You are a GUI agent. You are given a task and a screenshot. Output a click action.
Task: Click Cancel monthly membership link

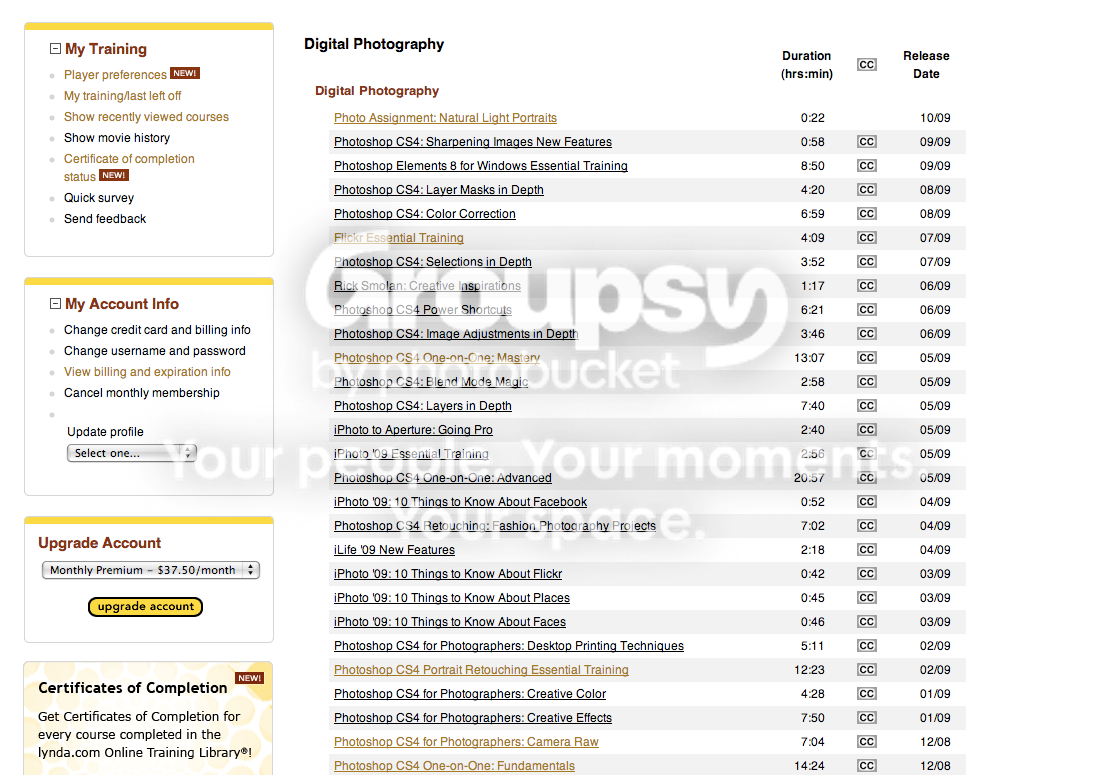pyautogui.click(x=142, y=392)
